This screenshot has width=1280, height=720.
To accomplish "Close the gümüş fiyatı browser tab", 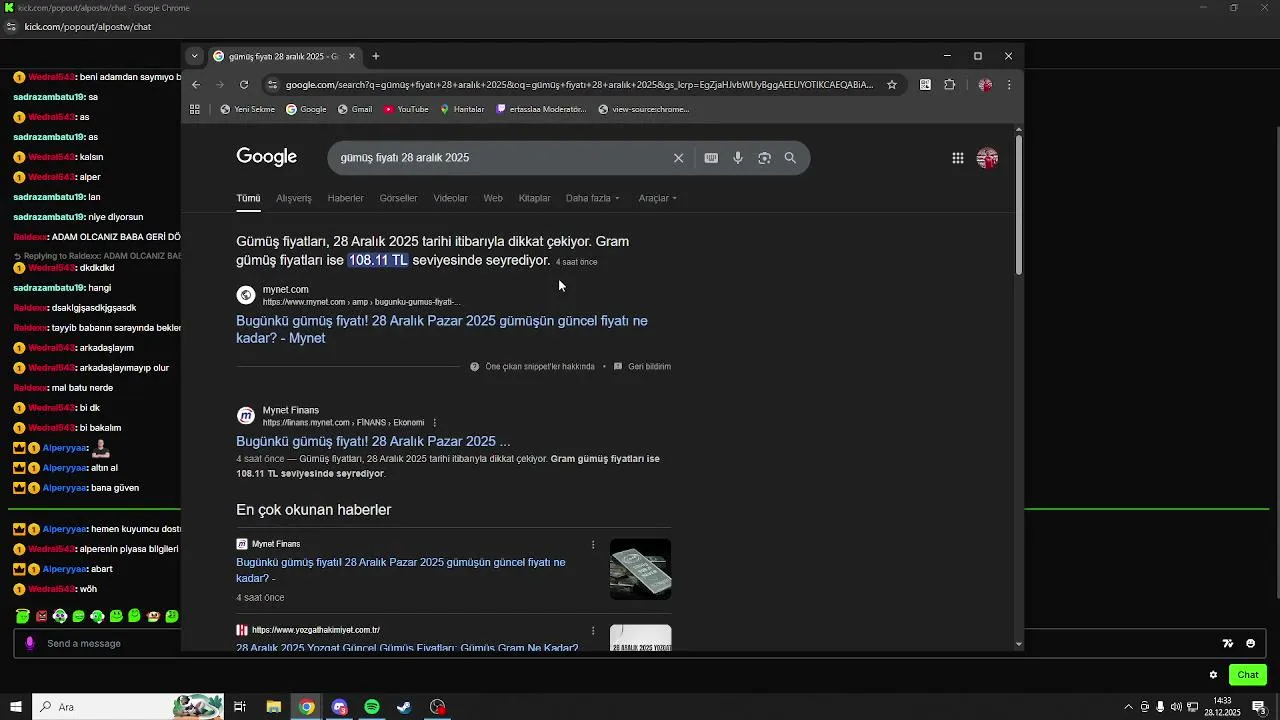I will (352, 56).
